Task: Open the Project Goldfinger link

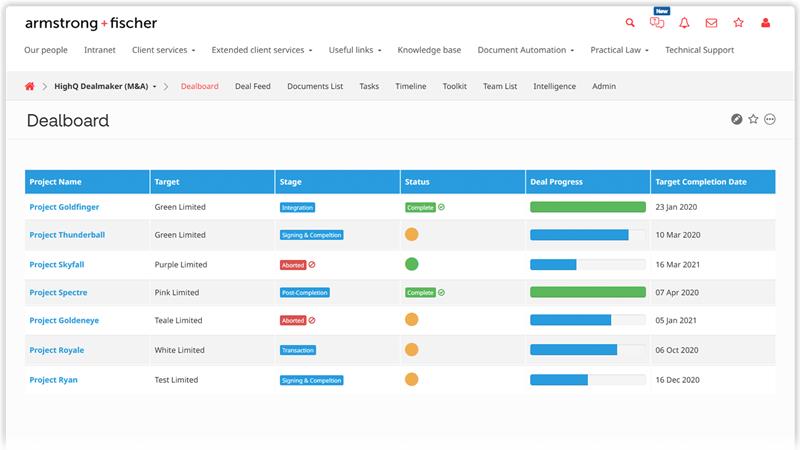Action: pyautogui.click(x=64, y=207)
